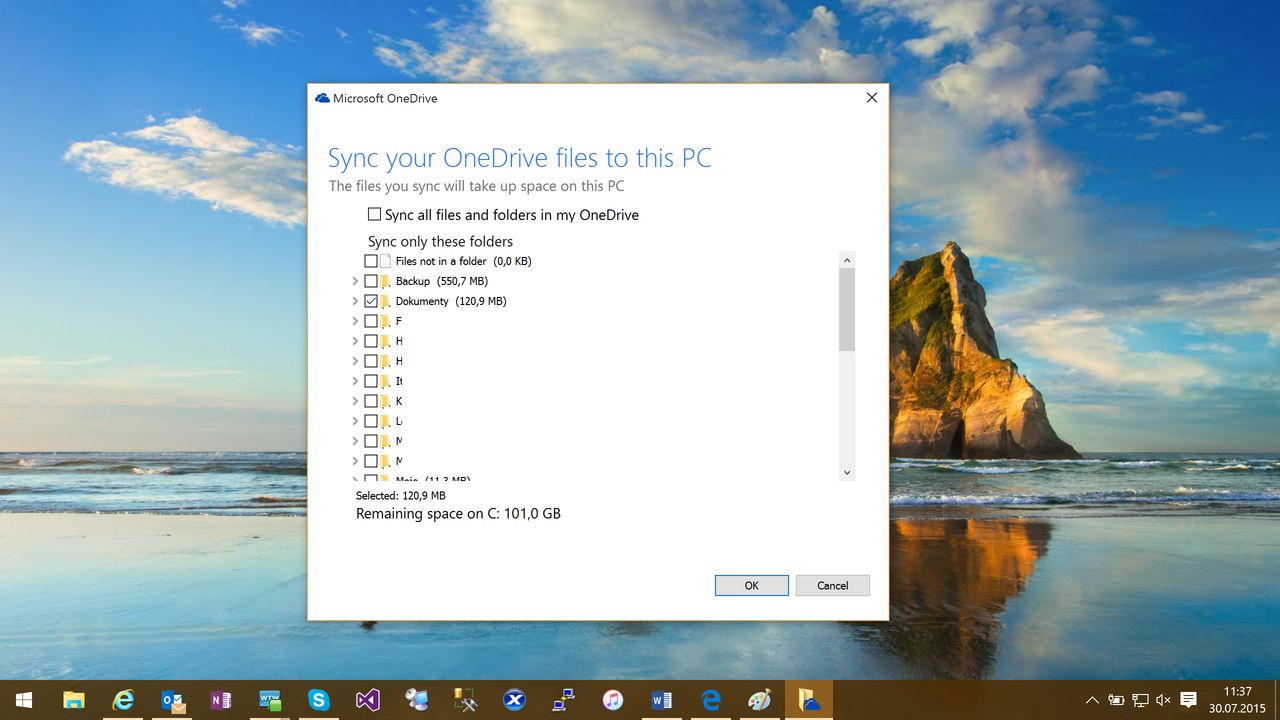The width and height of the screenshot is (1280, 720).
Task: Open the network tray icon
Action: coord(1140,700)
